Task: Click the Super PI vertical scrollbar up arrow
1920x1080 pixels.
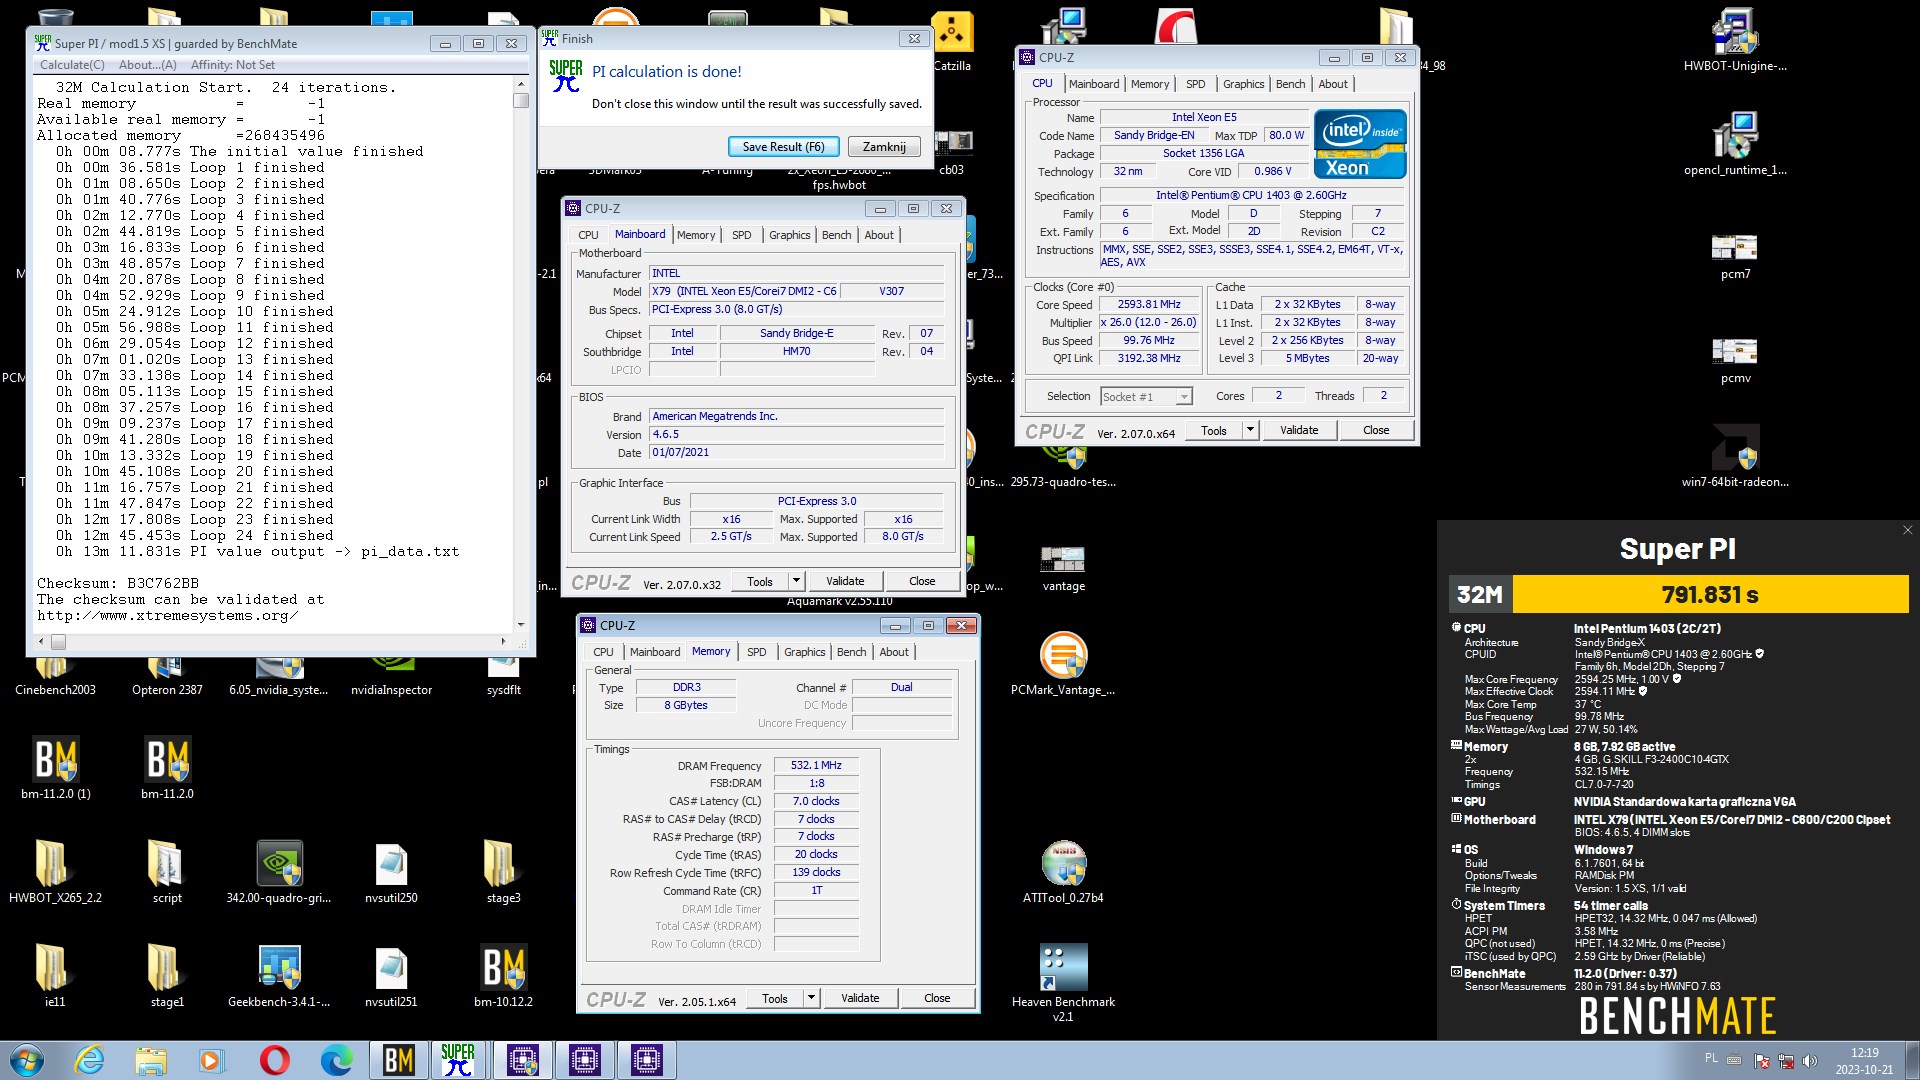Action: (x=521, y=84)
